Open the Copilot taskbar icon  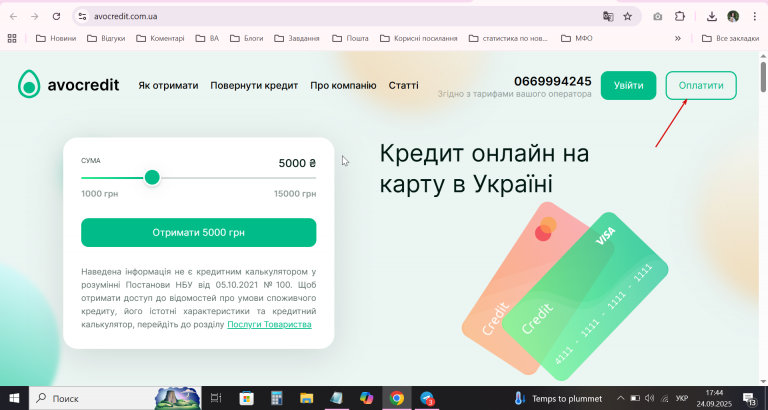tap(366, 398)
